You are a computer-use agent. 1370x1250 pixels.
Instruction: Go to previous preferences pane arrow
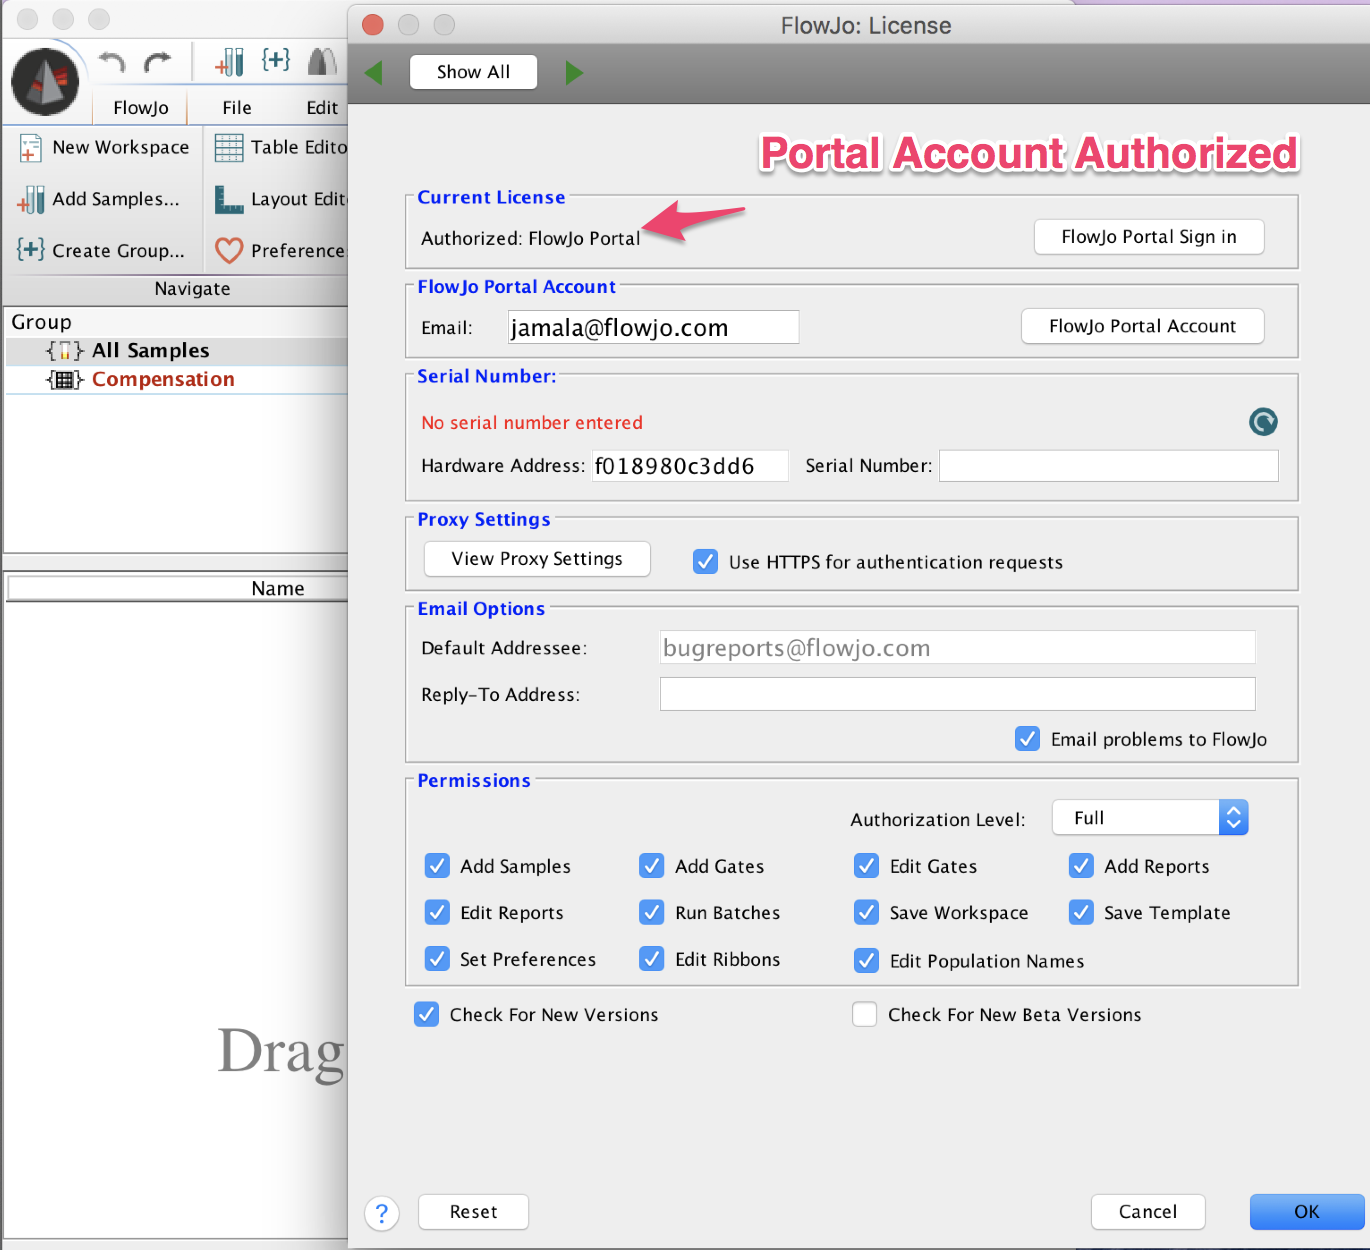(374, 72)
